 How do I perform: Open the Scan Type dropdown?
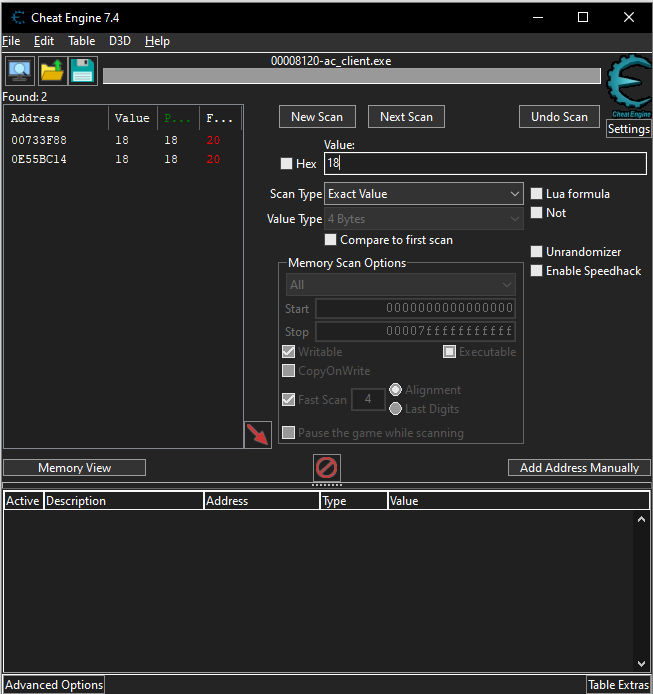pyautogui.click(x=424, y=194)
